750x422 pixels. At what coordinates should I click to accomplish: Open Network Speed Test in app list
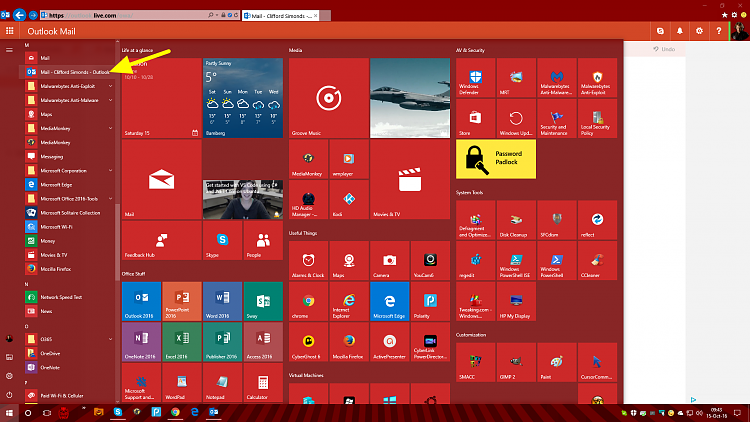coord(67,297)
